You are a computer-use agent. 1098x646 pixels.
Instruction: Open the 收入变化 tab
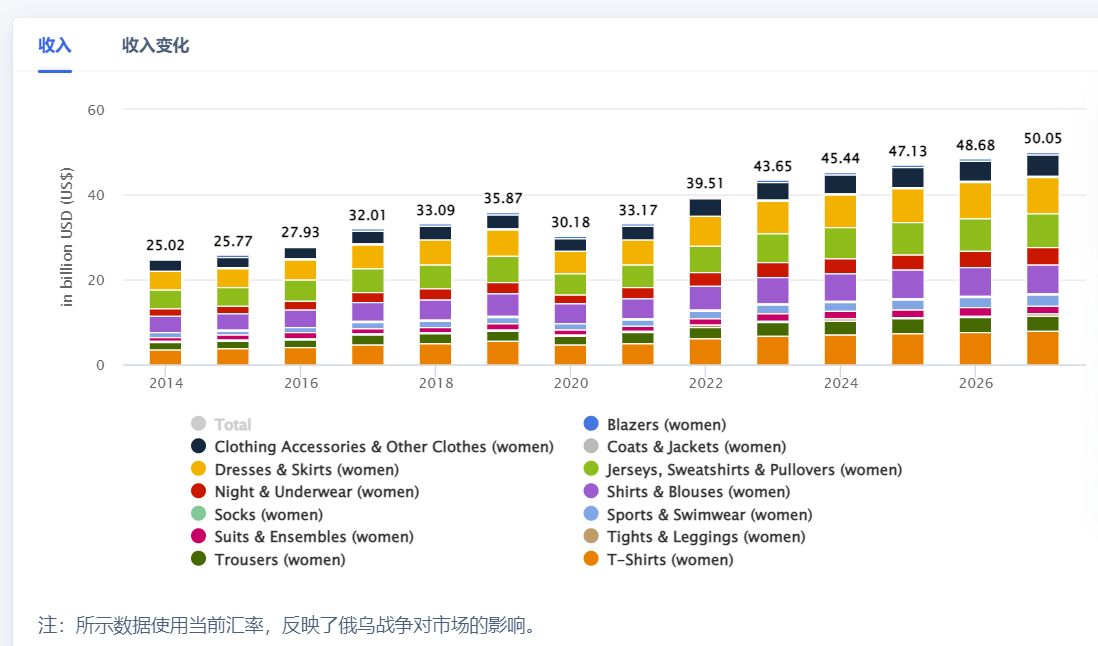click(155, 45)
